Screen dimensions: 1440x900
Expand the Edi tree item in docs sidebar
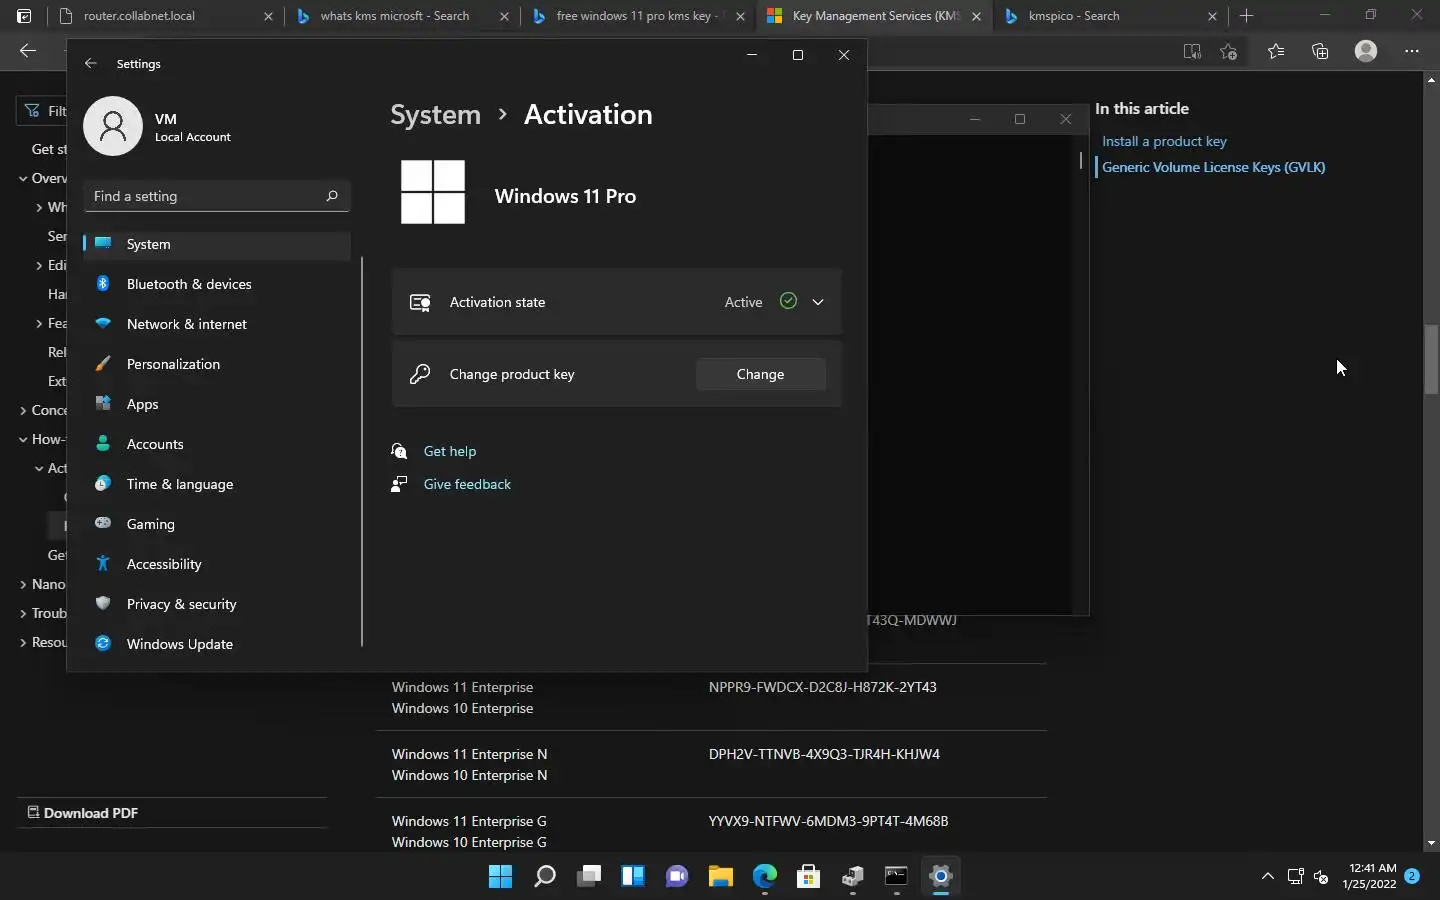point(39,265)
